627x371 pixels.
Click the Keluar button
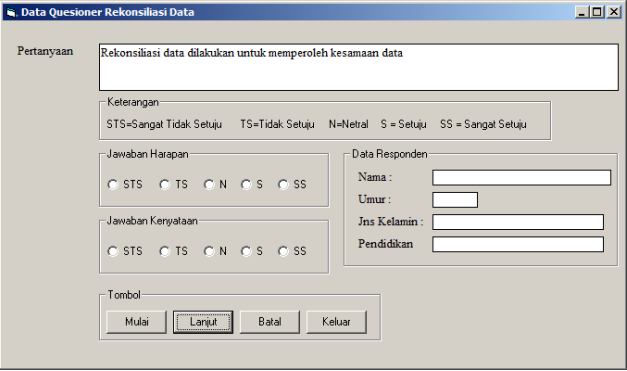[x=336, y=322]
